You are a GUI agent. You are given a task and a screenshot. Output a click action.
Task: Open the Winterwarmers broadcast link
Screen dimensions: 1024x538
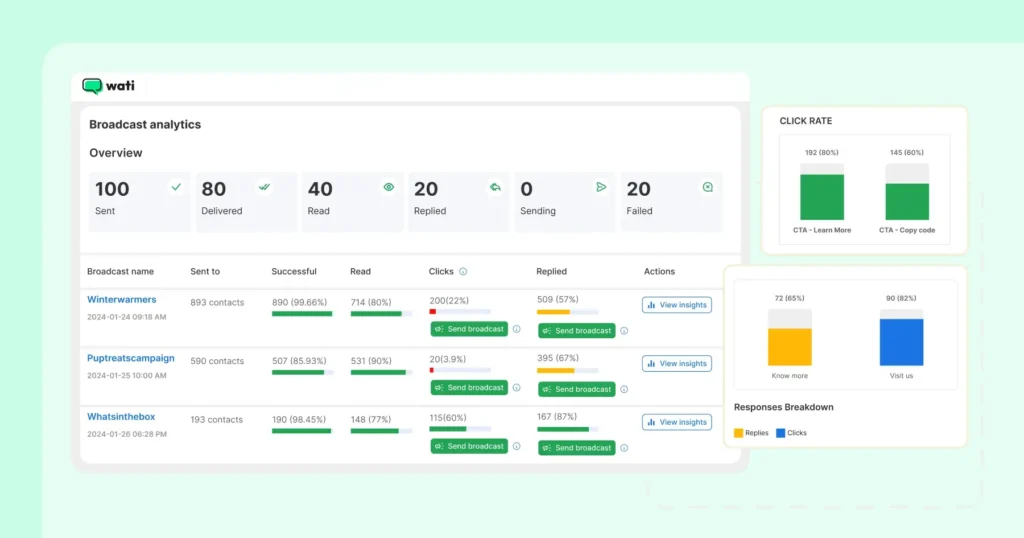tap(121, 299)
